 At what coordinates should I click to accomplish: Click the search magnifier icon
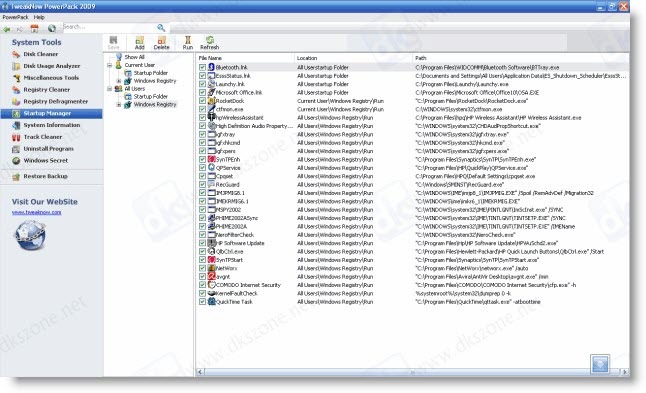161,28
